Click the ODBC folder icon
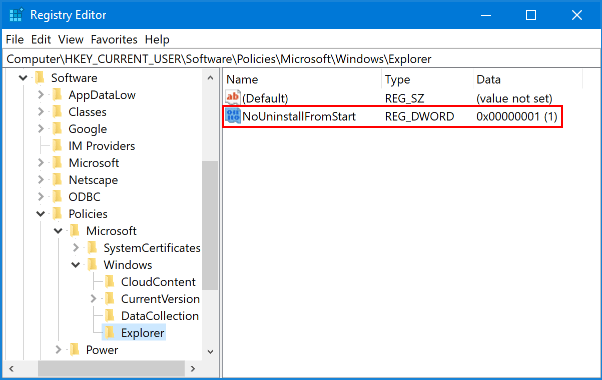 pos(57,197)
